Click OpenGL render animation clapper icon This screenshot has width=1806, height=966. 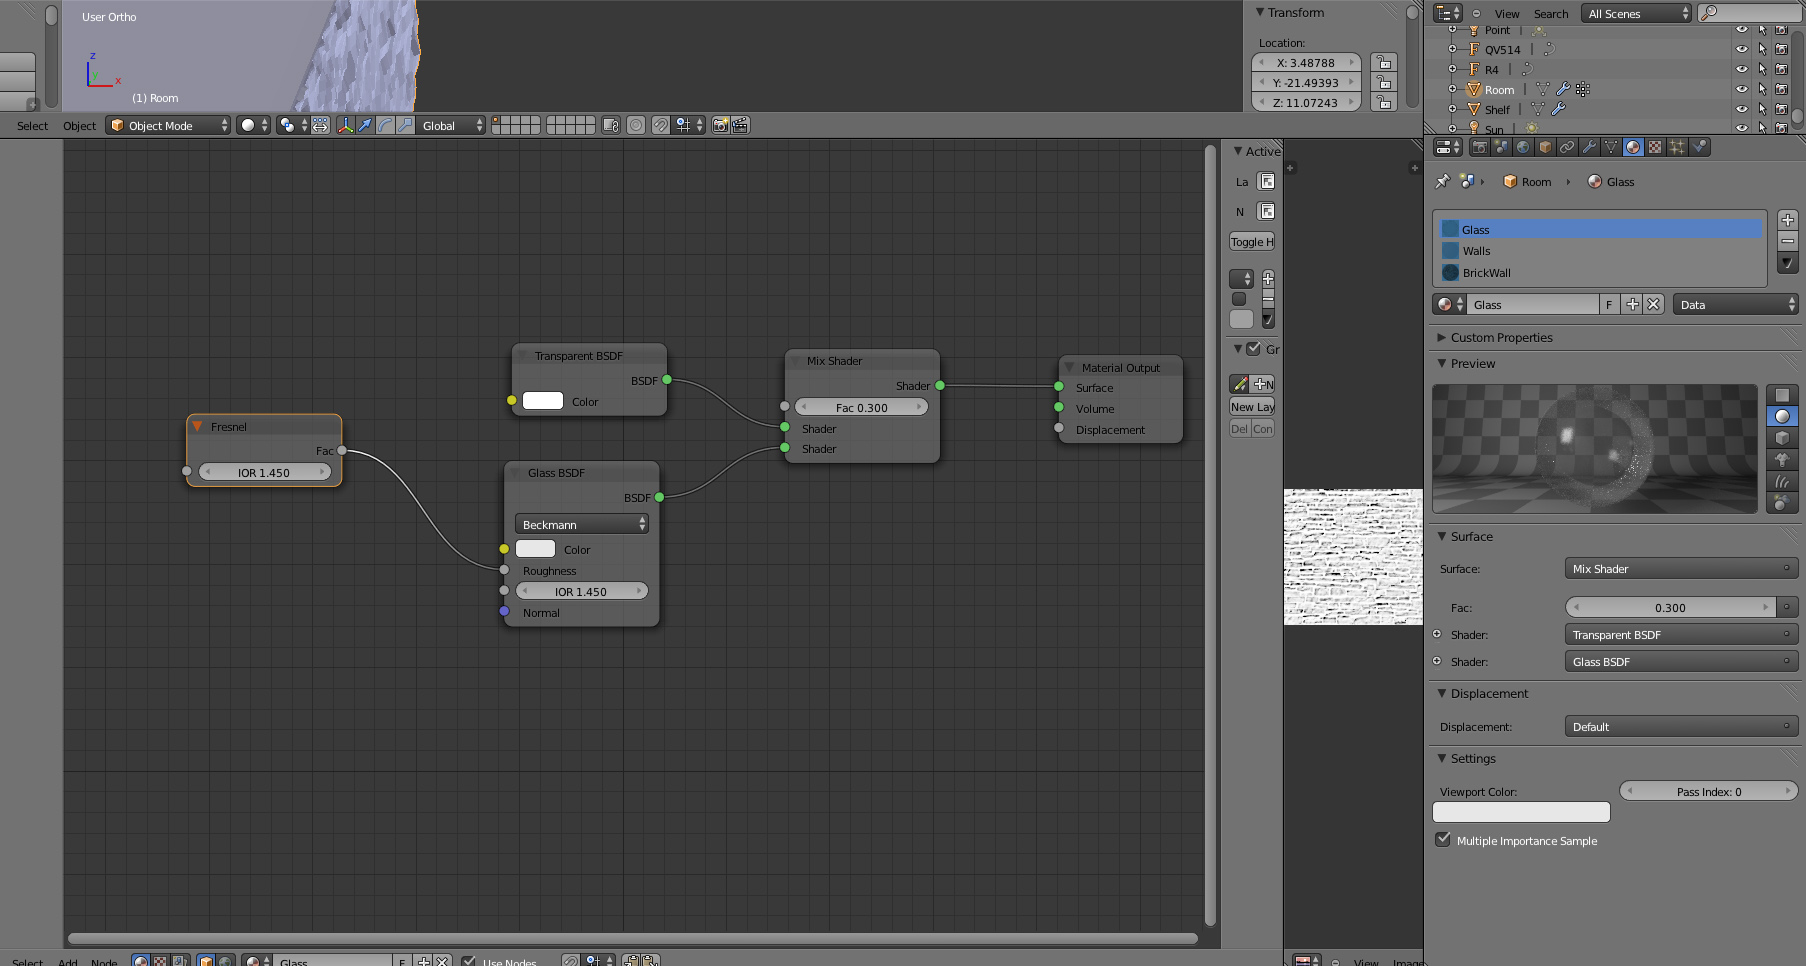pos(740,125)
